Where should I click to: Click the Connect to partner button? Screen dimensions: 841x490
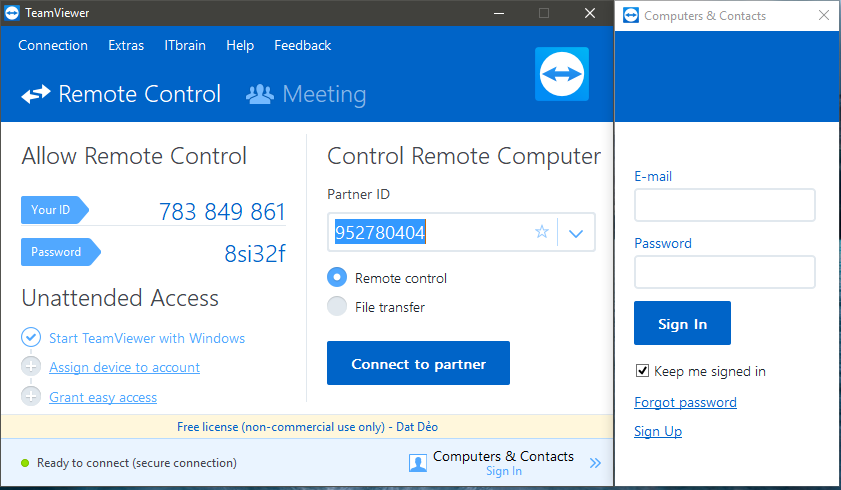click(x=418, y=363)
